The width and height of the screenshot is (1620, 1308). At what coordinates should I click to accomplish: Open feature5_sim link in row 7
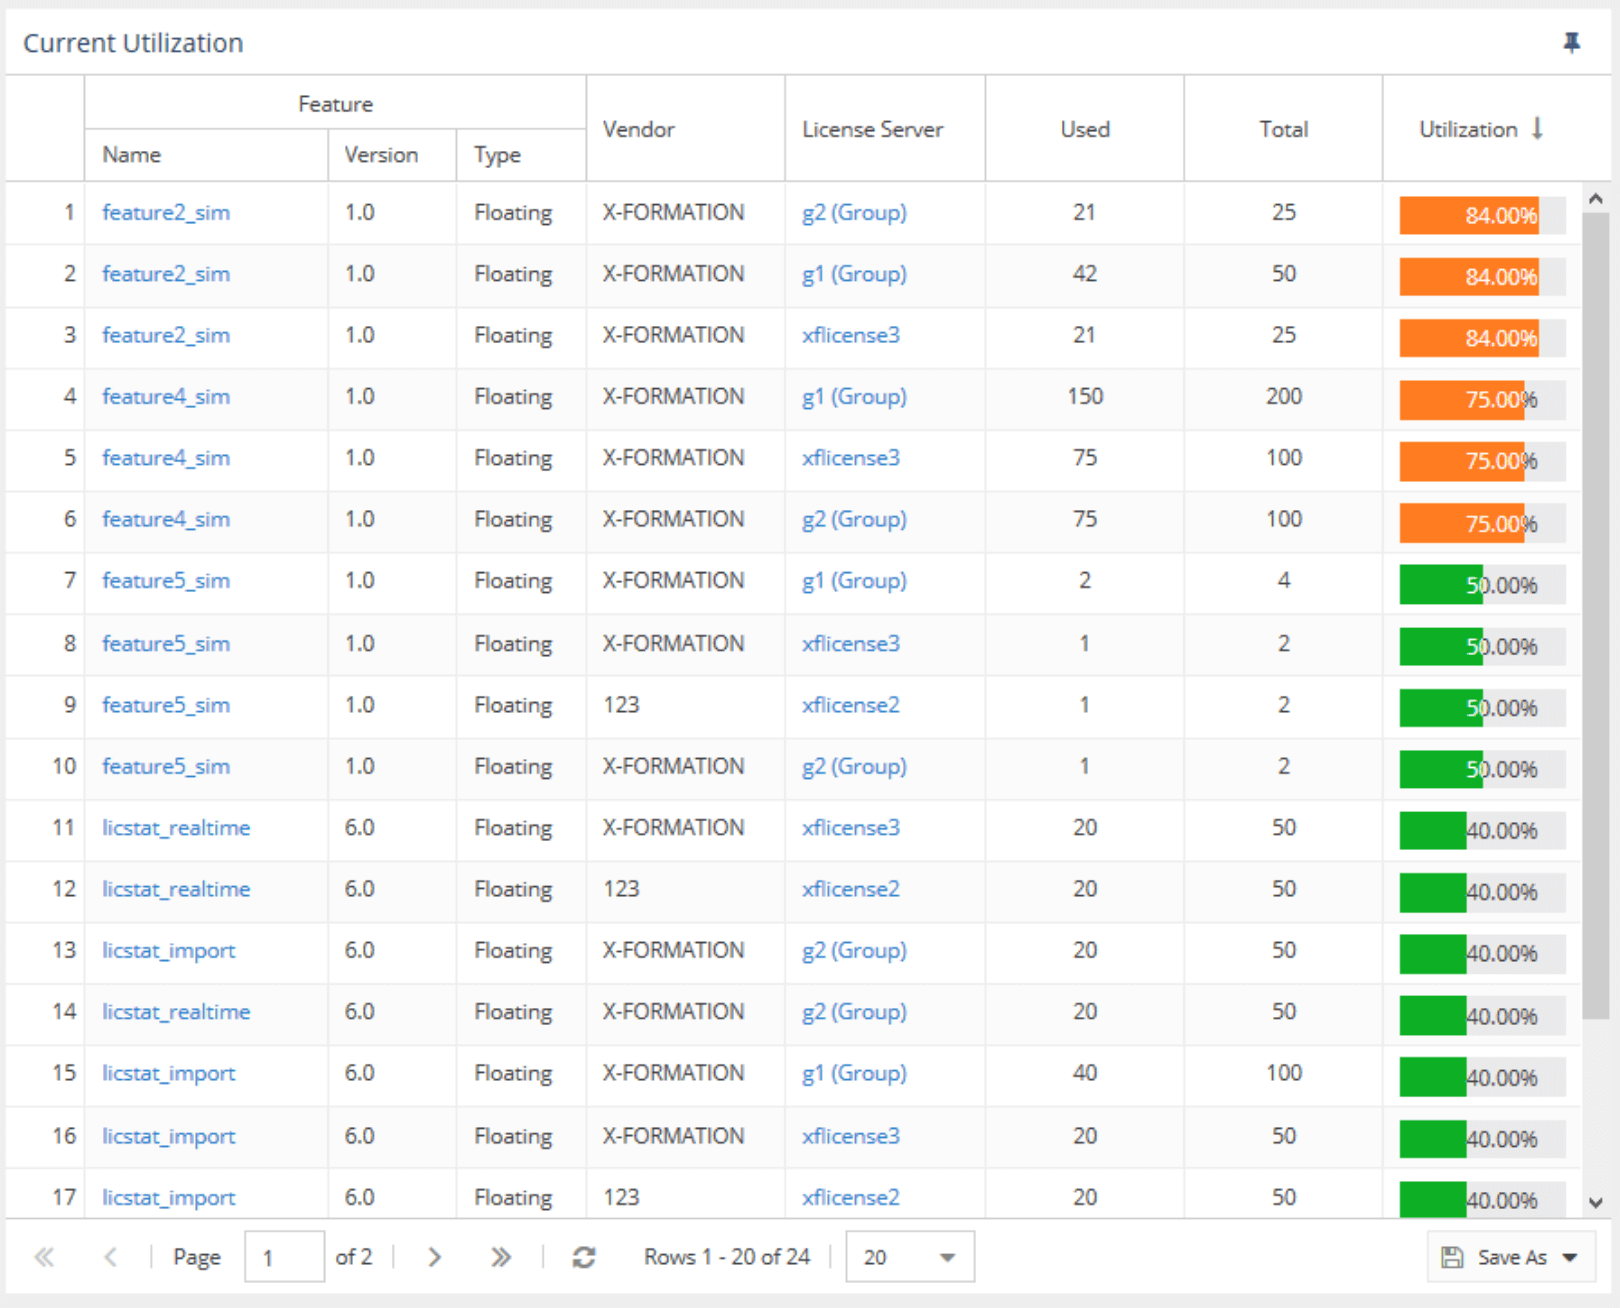(x=166, y=581)
